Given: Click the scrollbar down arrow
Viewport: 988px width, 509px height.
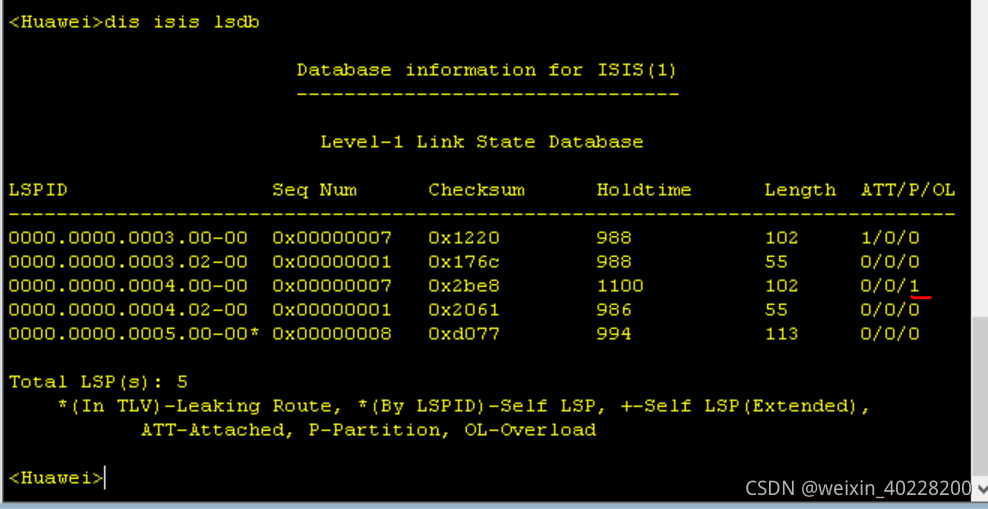Looking at the screenshot, I should tap(980, 488).
